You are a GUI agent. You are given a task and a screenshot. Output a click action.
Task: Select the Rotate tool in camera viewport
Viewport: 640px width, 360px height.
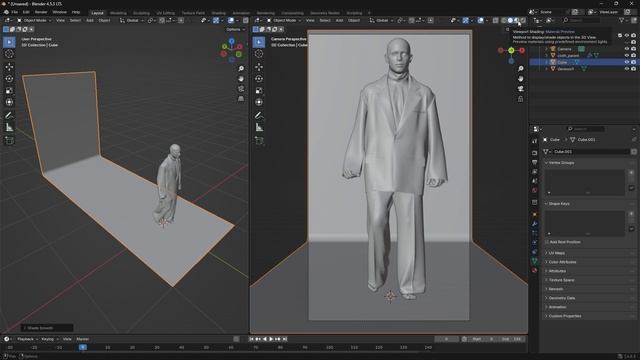tap(259, 78)
